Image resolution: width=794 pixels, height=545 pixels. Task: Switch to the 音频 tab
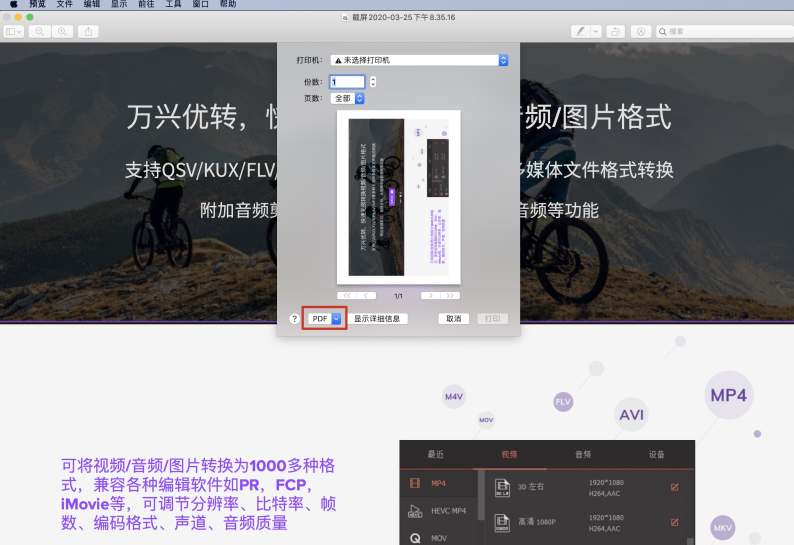point(583,454)
